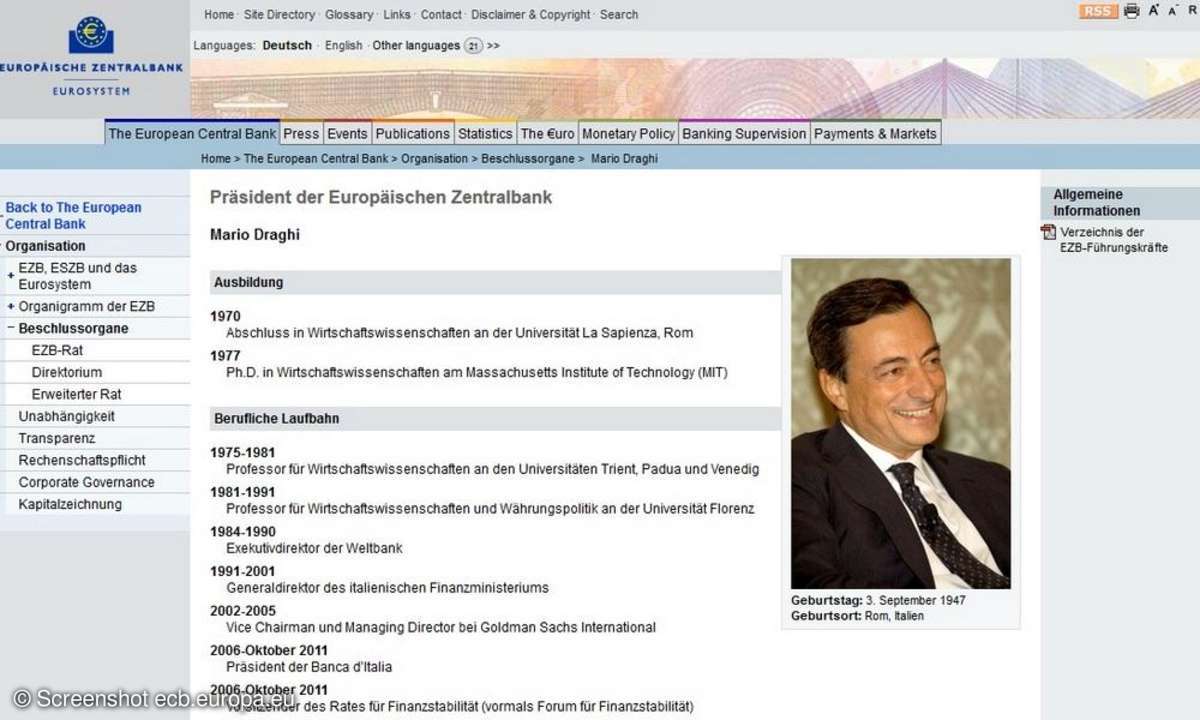The height and width of the screenshot is (720, 1200).
Task: Click the European Central Bank logo
Action: 92,57
